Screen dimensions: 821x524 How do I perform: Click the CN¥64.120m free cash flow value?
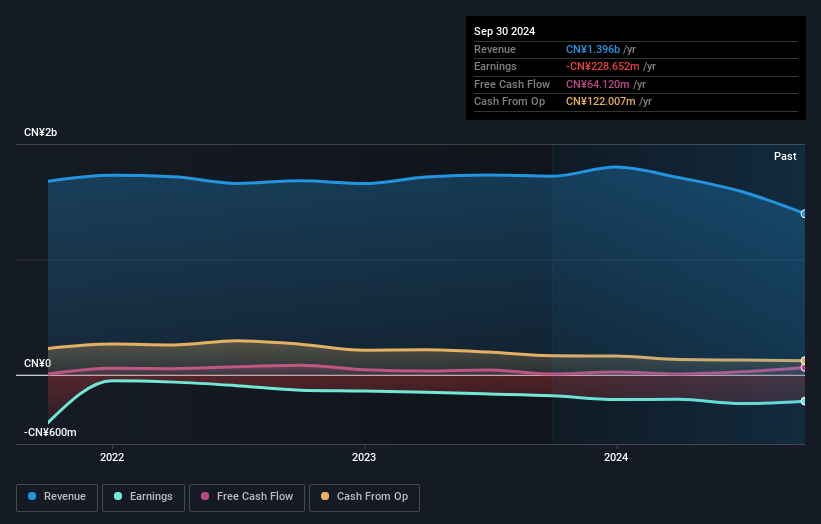point(597,84)
